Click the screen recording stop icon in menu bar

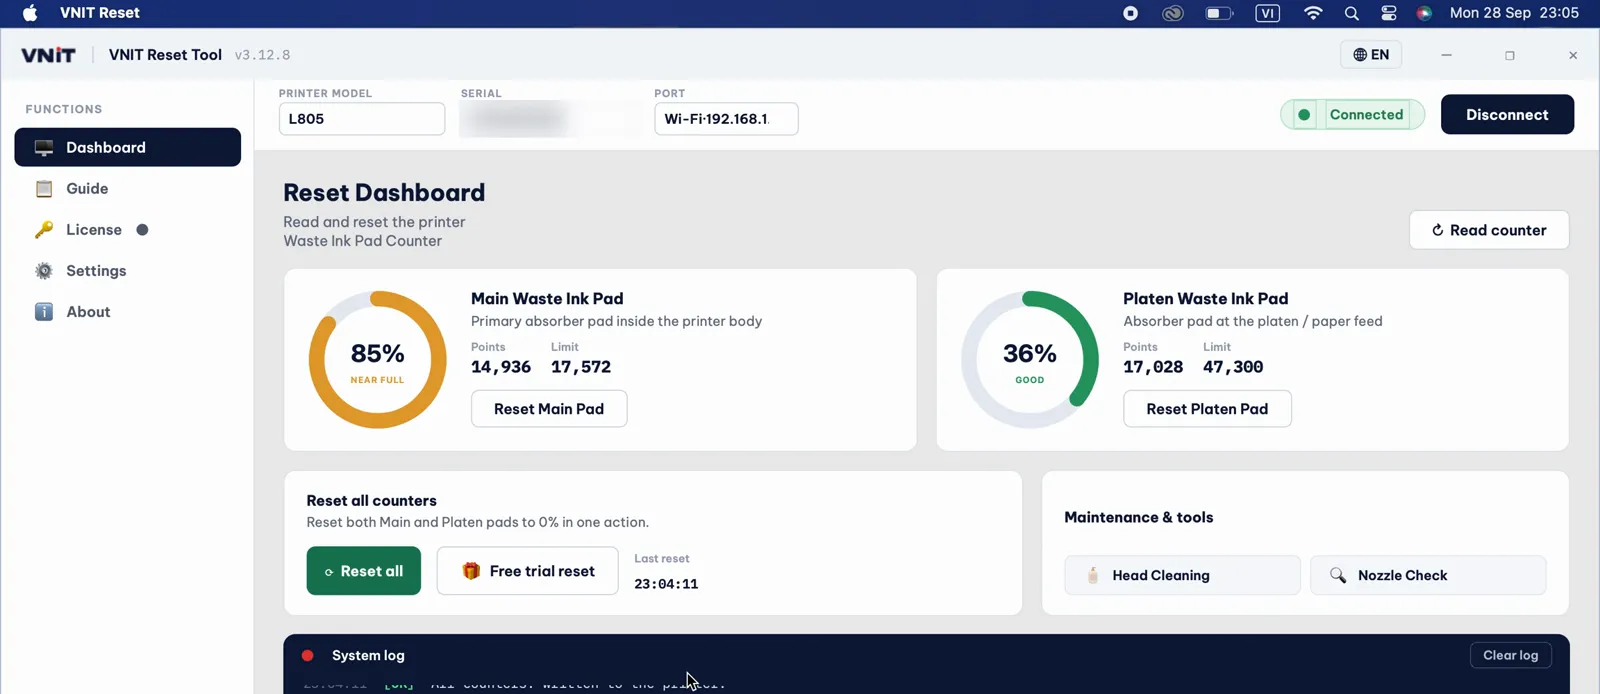point(1130,13)
